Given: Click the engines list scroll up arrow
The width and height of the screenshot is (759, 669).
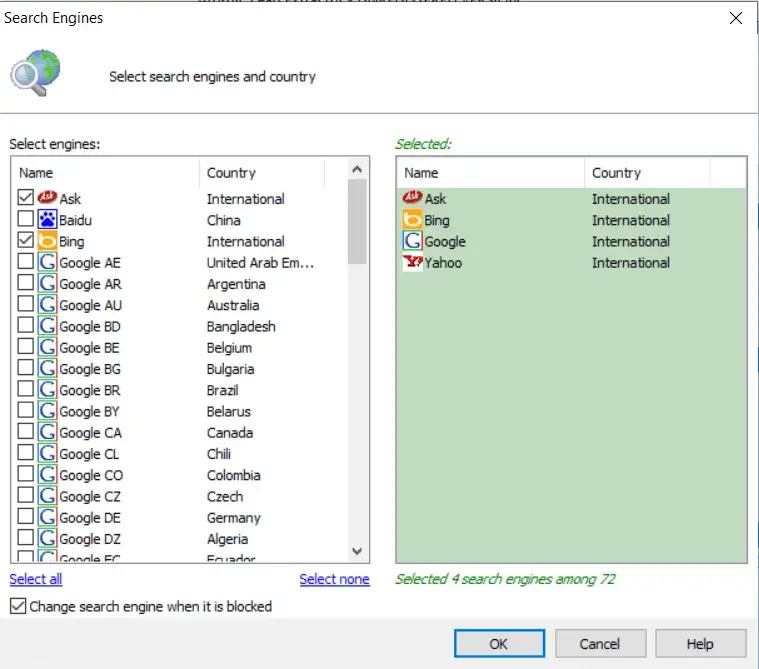Looking at the screenshot, I should coord(357,169).
